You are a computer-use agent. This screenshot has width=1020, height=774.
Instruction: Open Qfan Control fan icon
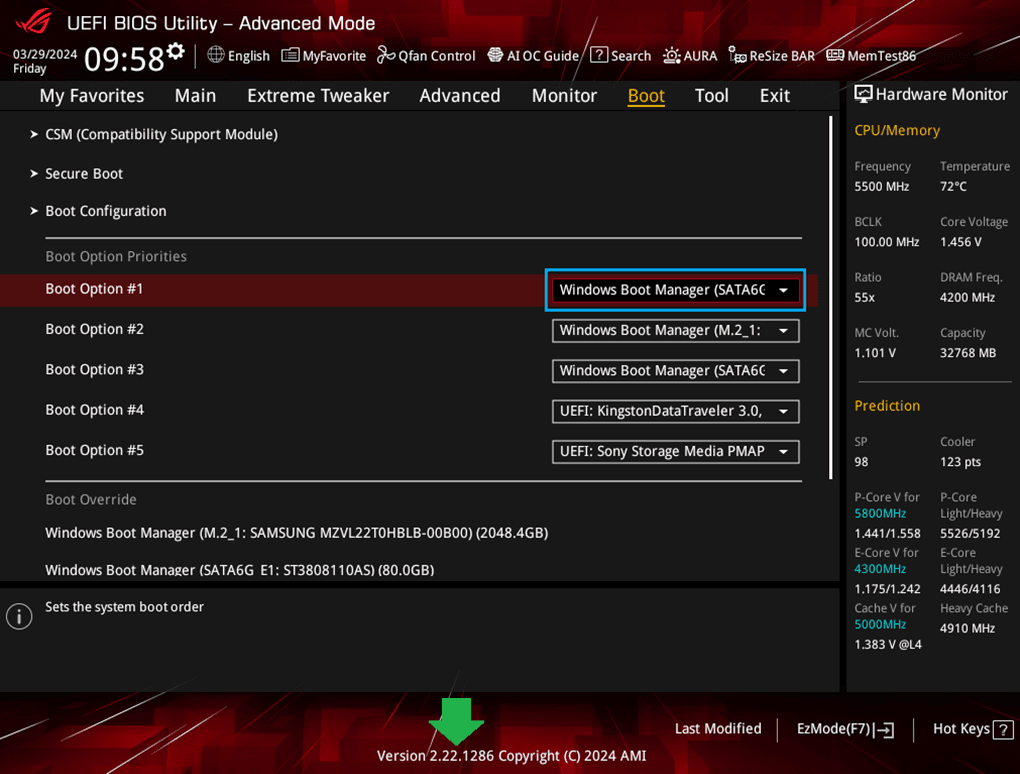386,55
